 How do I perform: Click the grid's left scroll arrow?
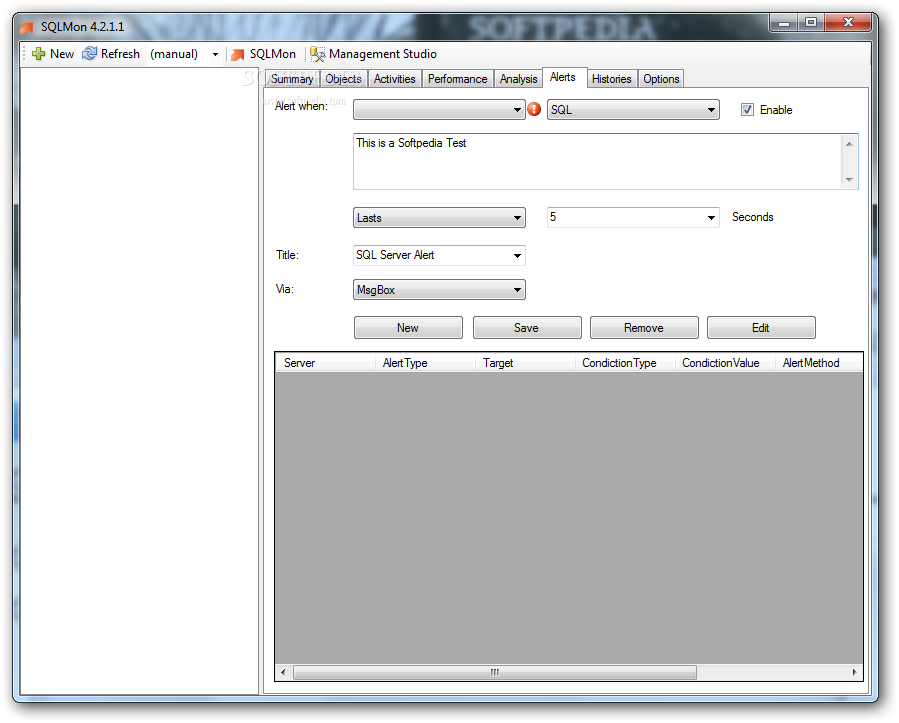click(x=283, y=672)
